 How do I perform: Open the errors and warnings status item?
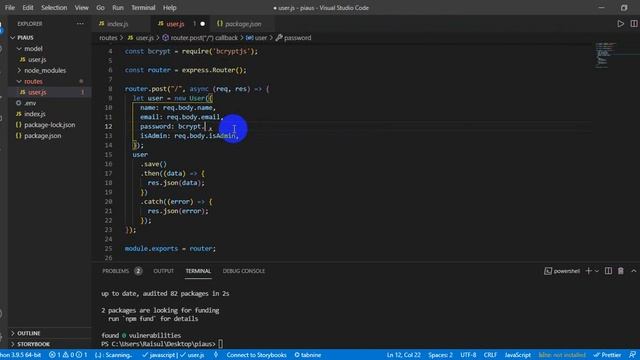68,355
